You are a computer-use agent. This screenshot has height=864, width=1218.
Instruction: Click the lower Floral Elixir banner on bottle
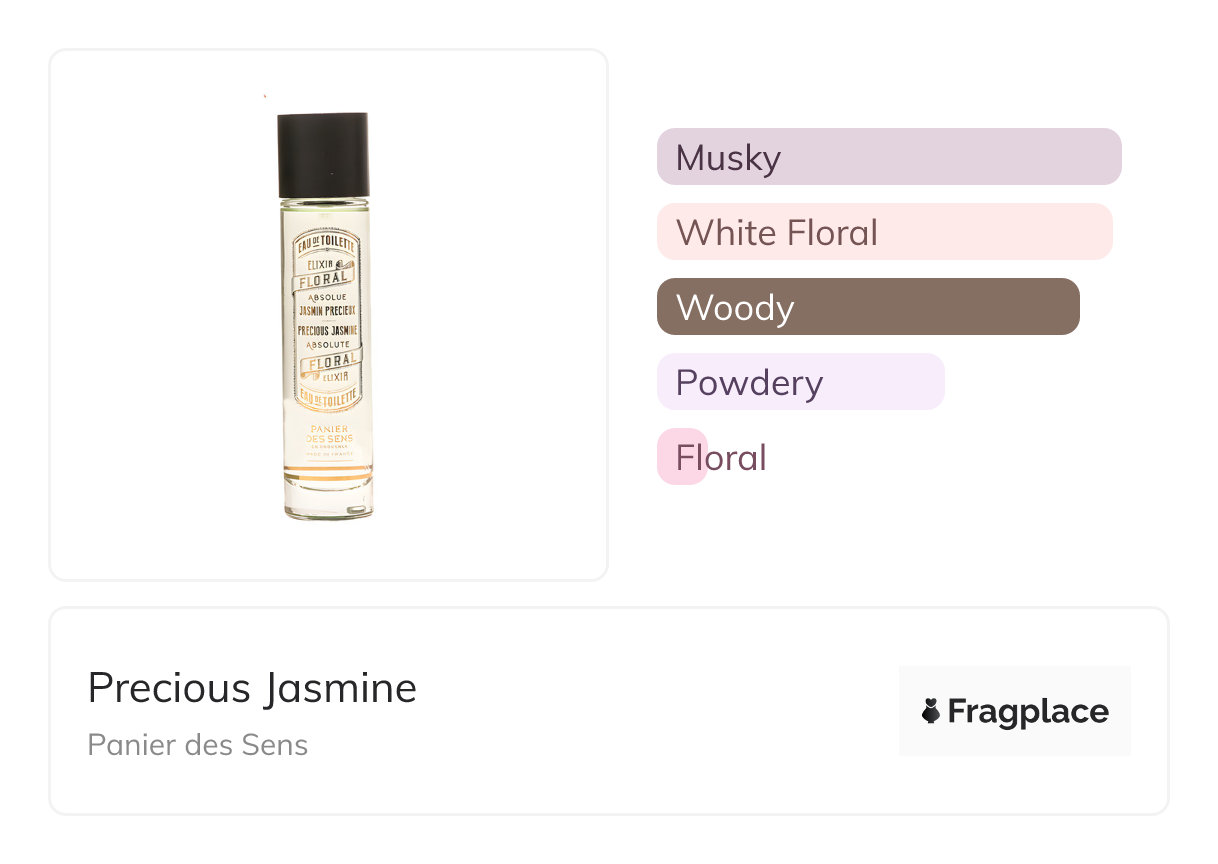327,366
